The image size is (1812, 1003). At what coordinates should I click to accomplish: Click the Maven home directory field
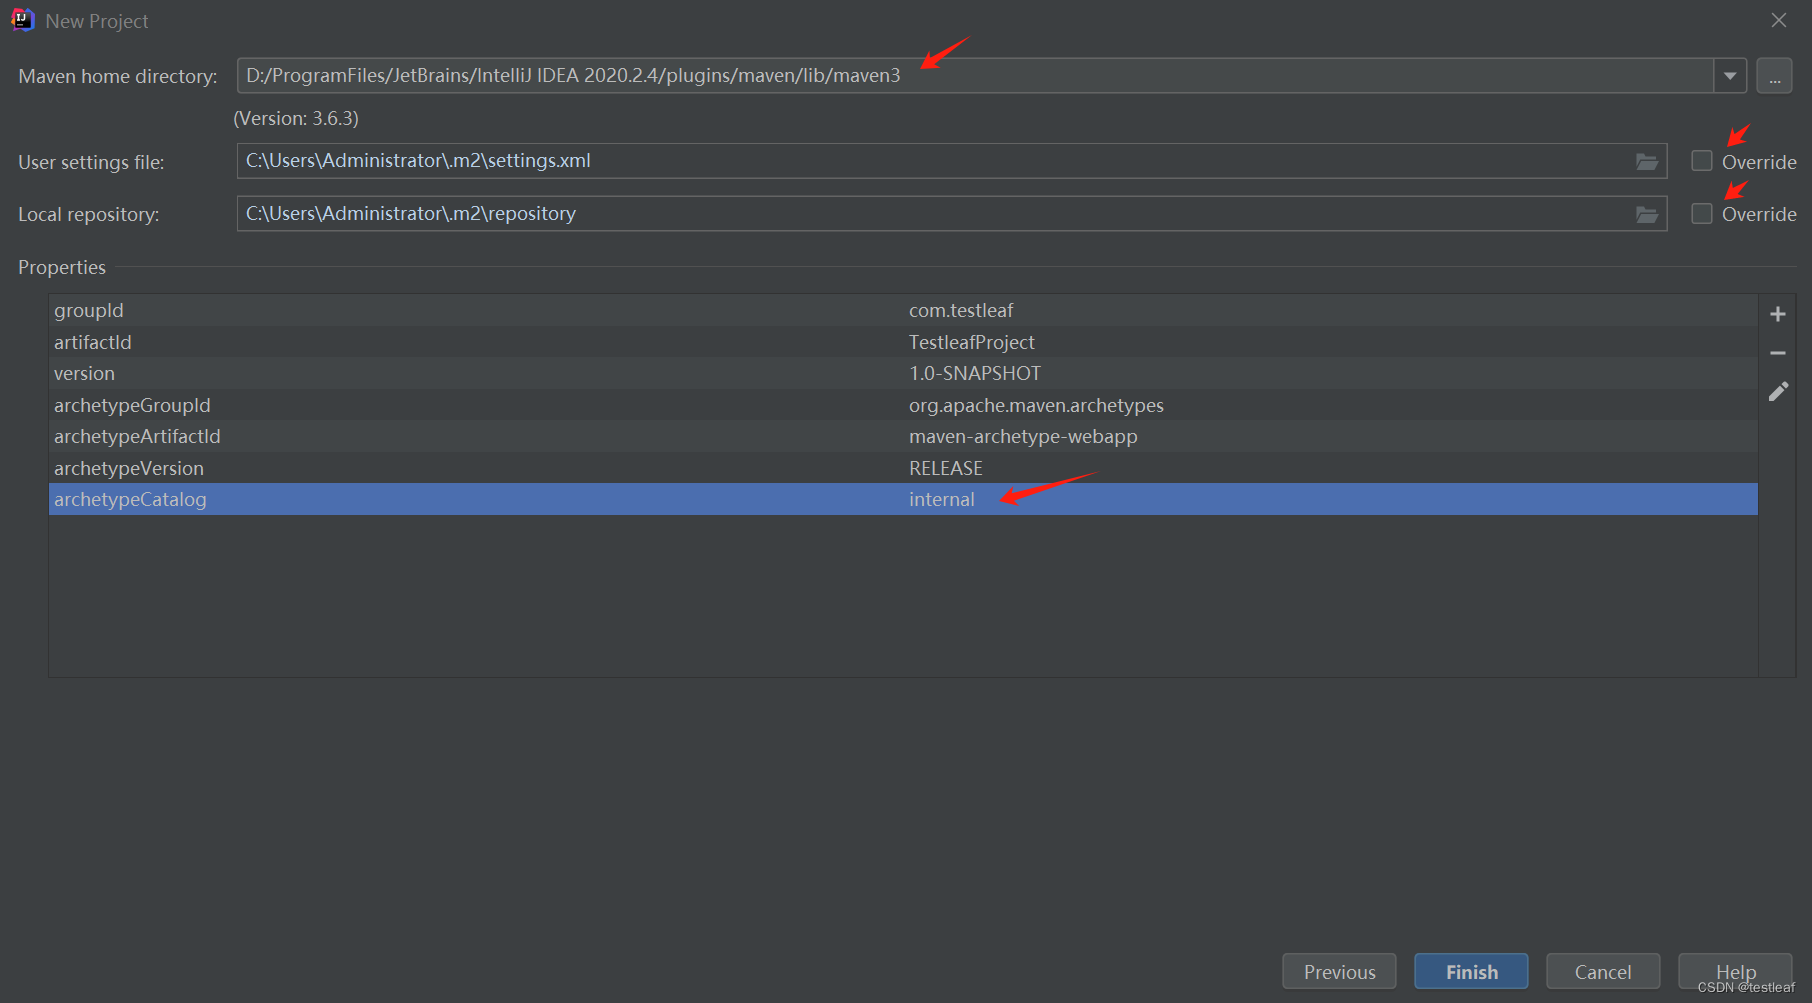[975, 76]
